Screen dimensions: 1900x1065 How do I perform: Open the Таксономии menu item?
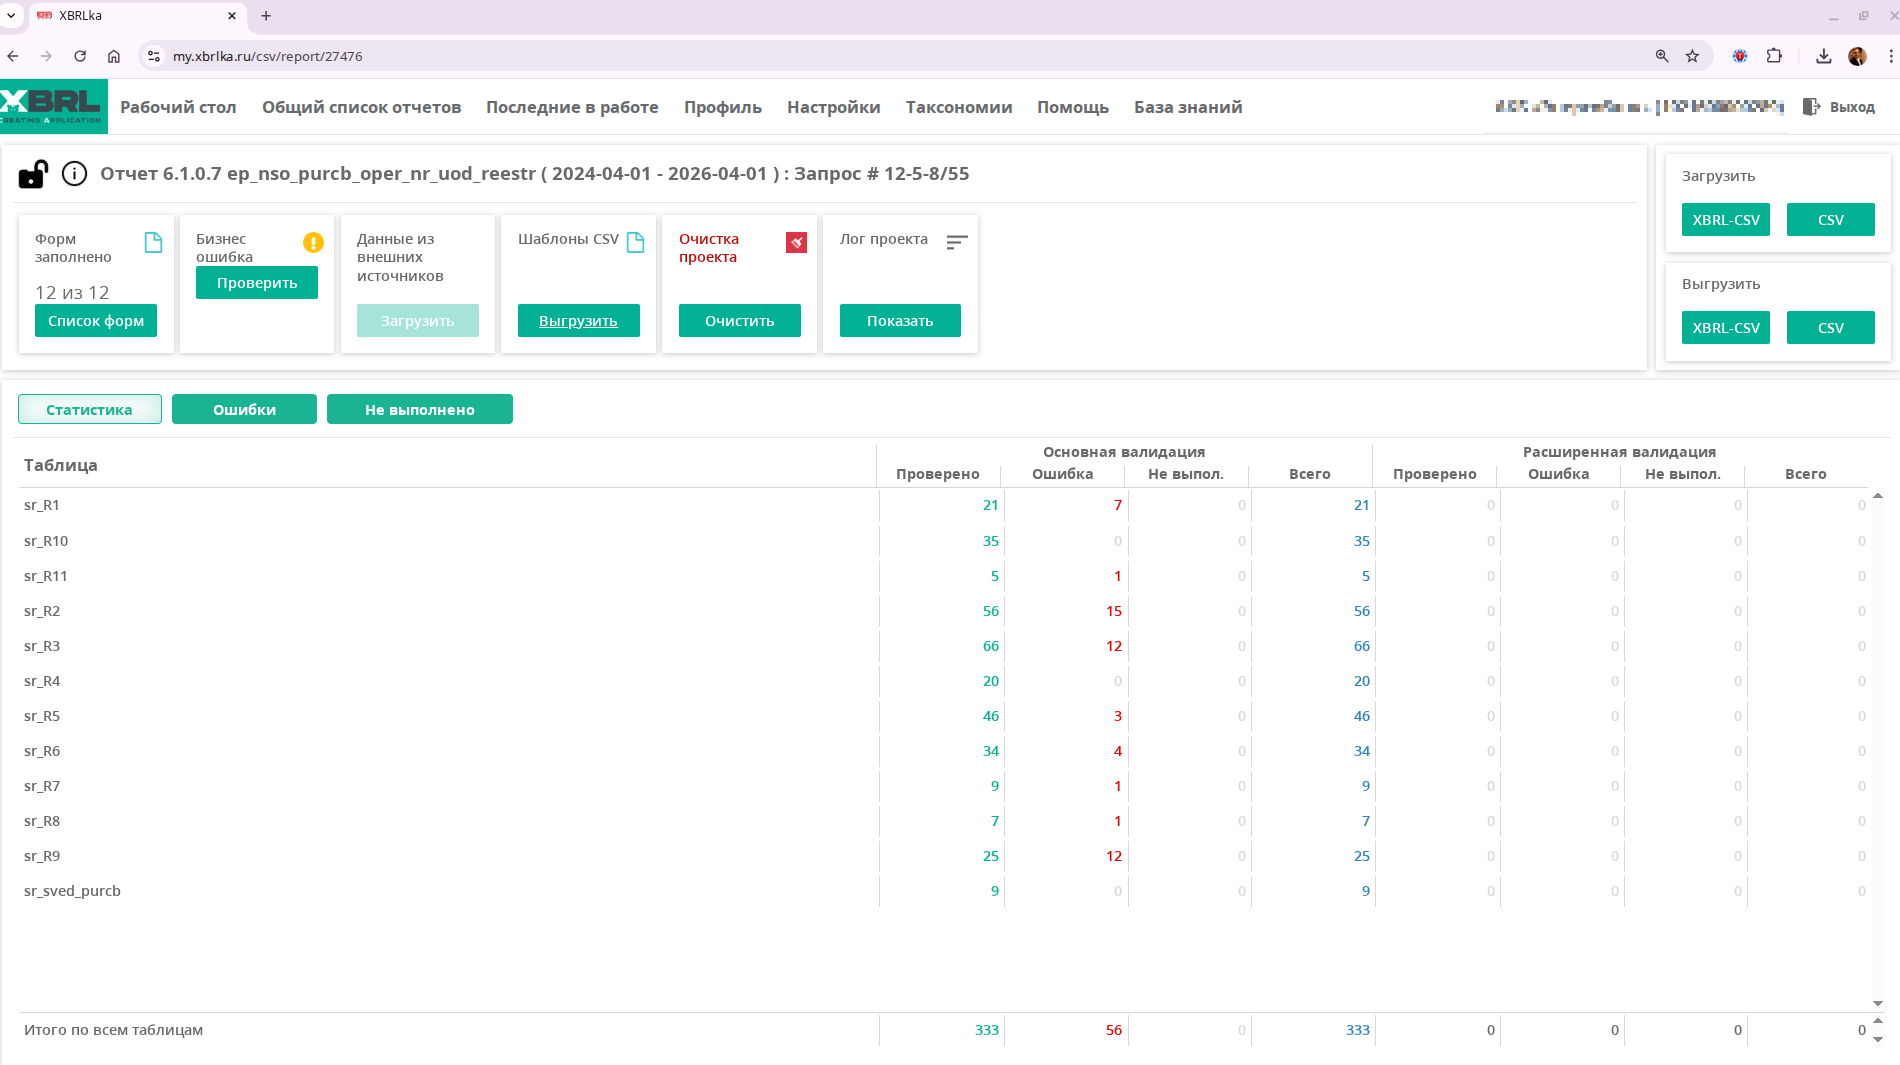958,107
